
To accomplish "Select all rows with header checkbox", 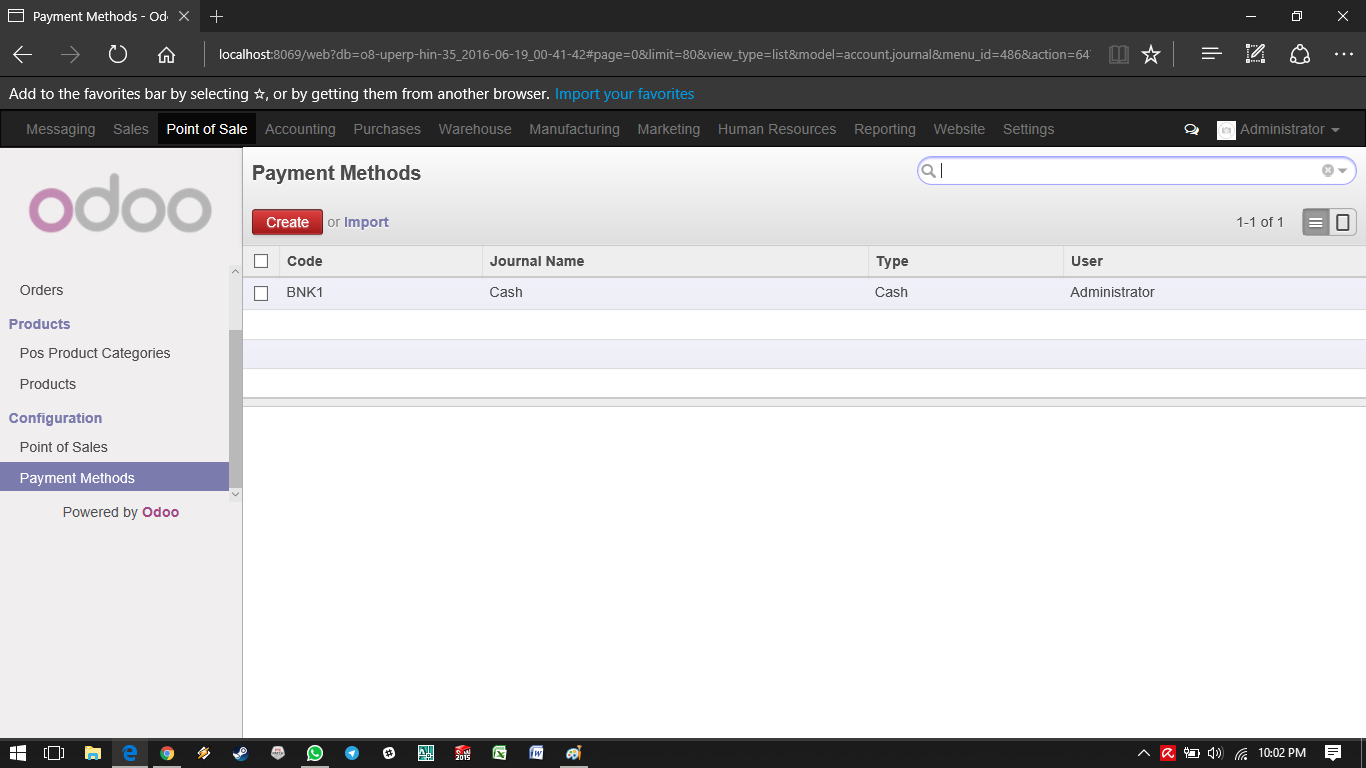I will click(261, 261).
